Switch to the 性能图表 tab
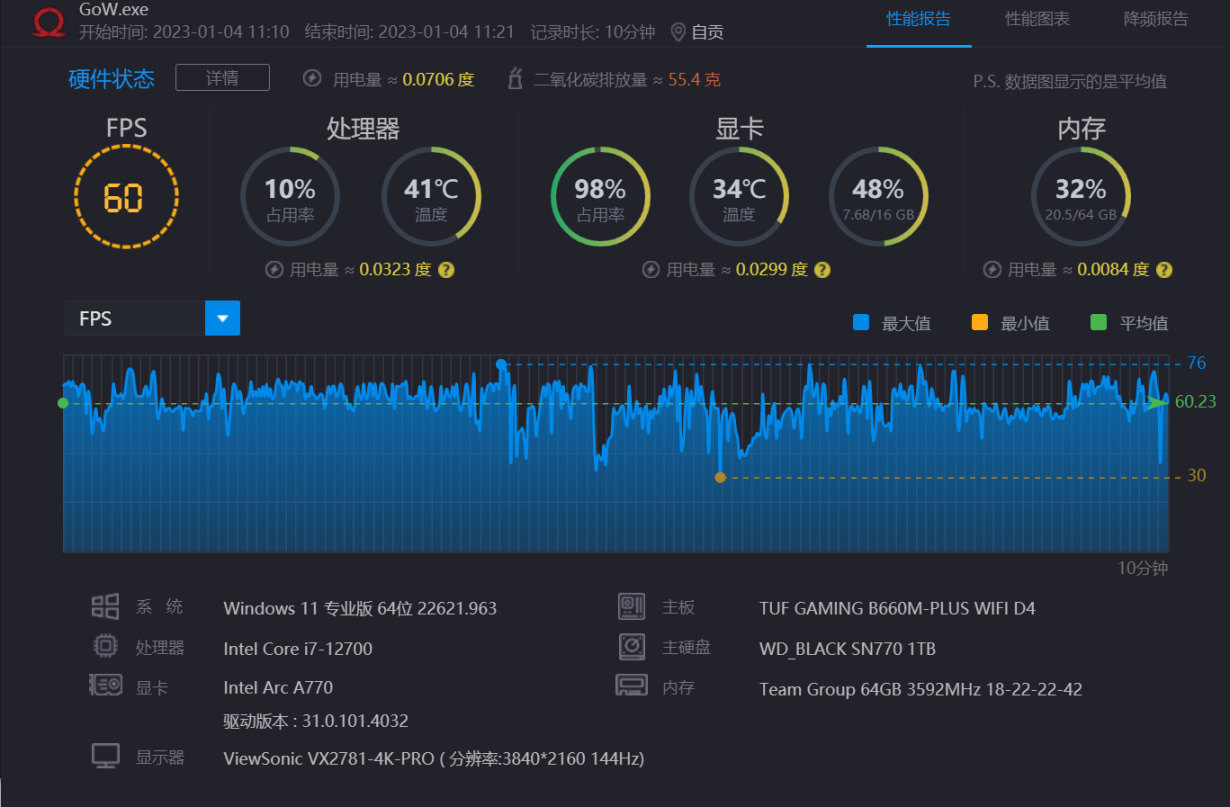 1037,19
